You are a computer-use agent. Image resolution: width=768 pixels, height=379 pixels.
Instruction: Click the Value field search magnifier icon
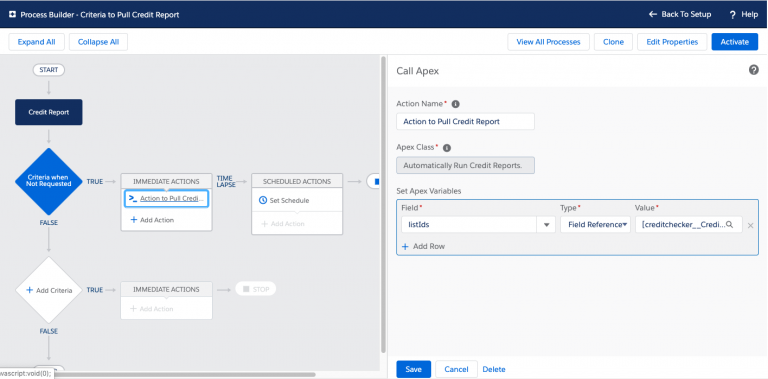point(729,225)
